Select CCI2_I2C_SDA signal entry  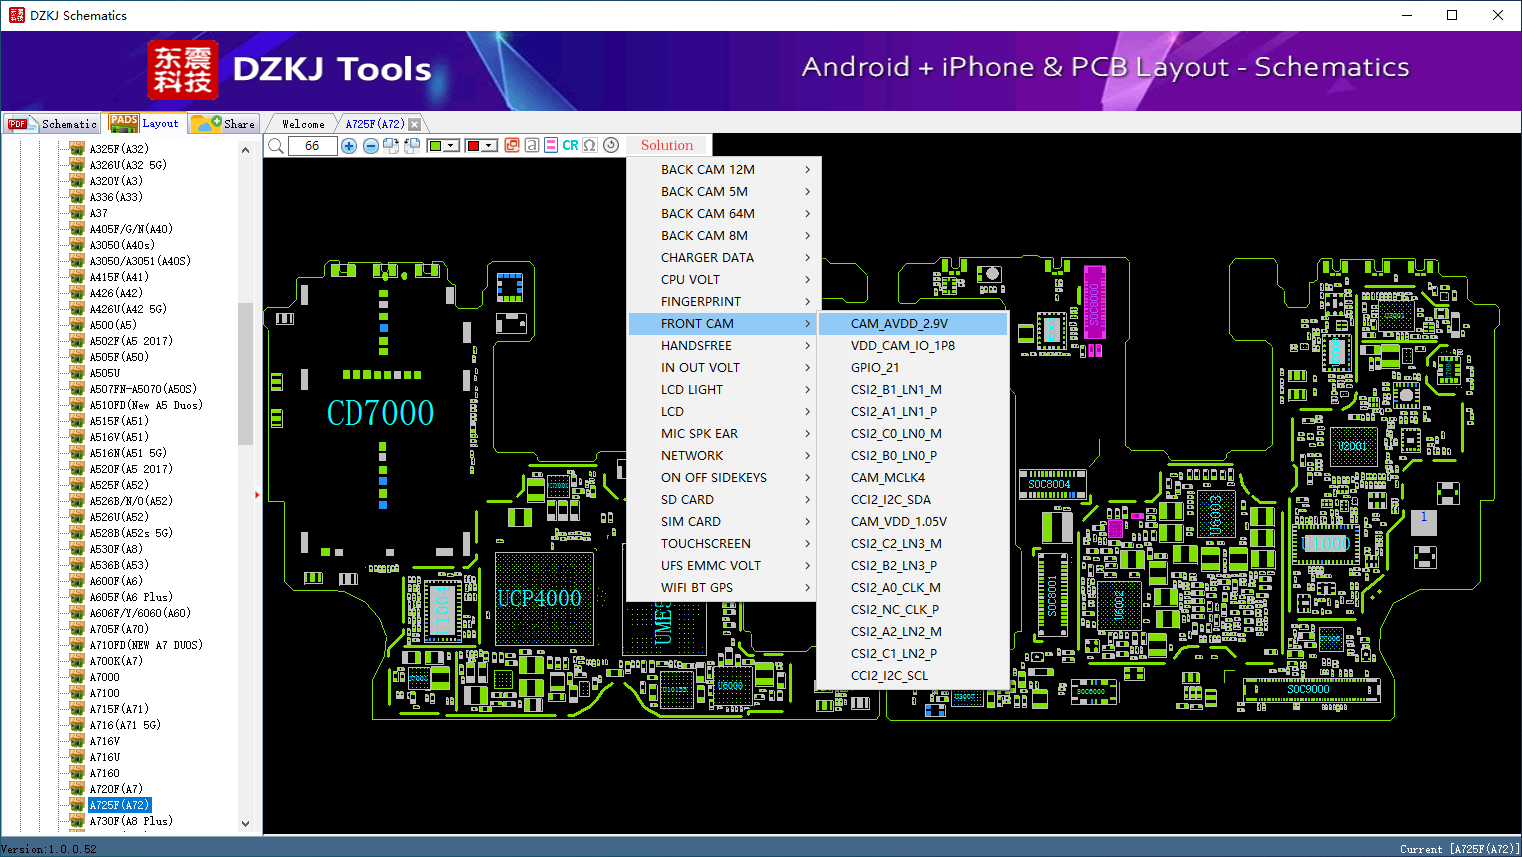[913, 500]
